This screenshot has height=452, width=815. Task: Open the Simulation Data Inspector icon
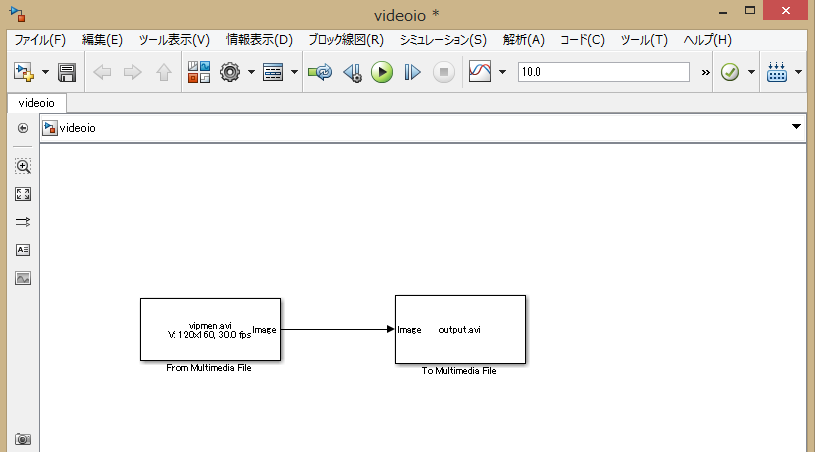tap(480, 72)
